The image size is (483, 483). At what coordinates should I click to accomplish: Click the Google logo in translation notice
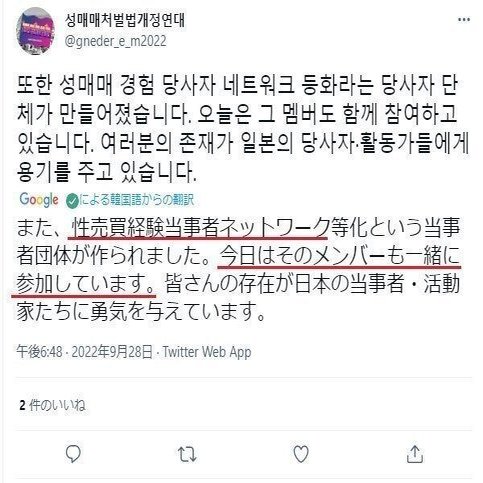[x=39, y=200]
